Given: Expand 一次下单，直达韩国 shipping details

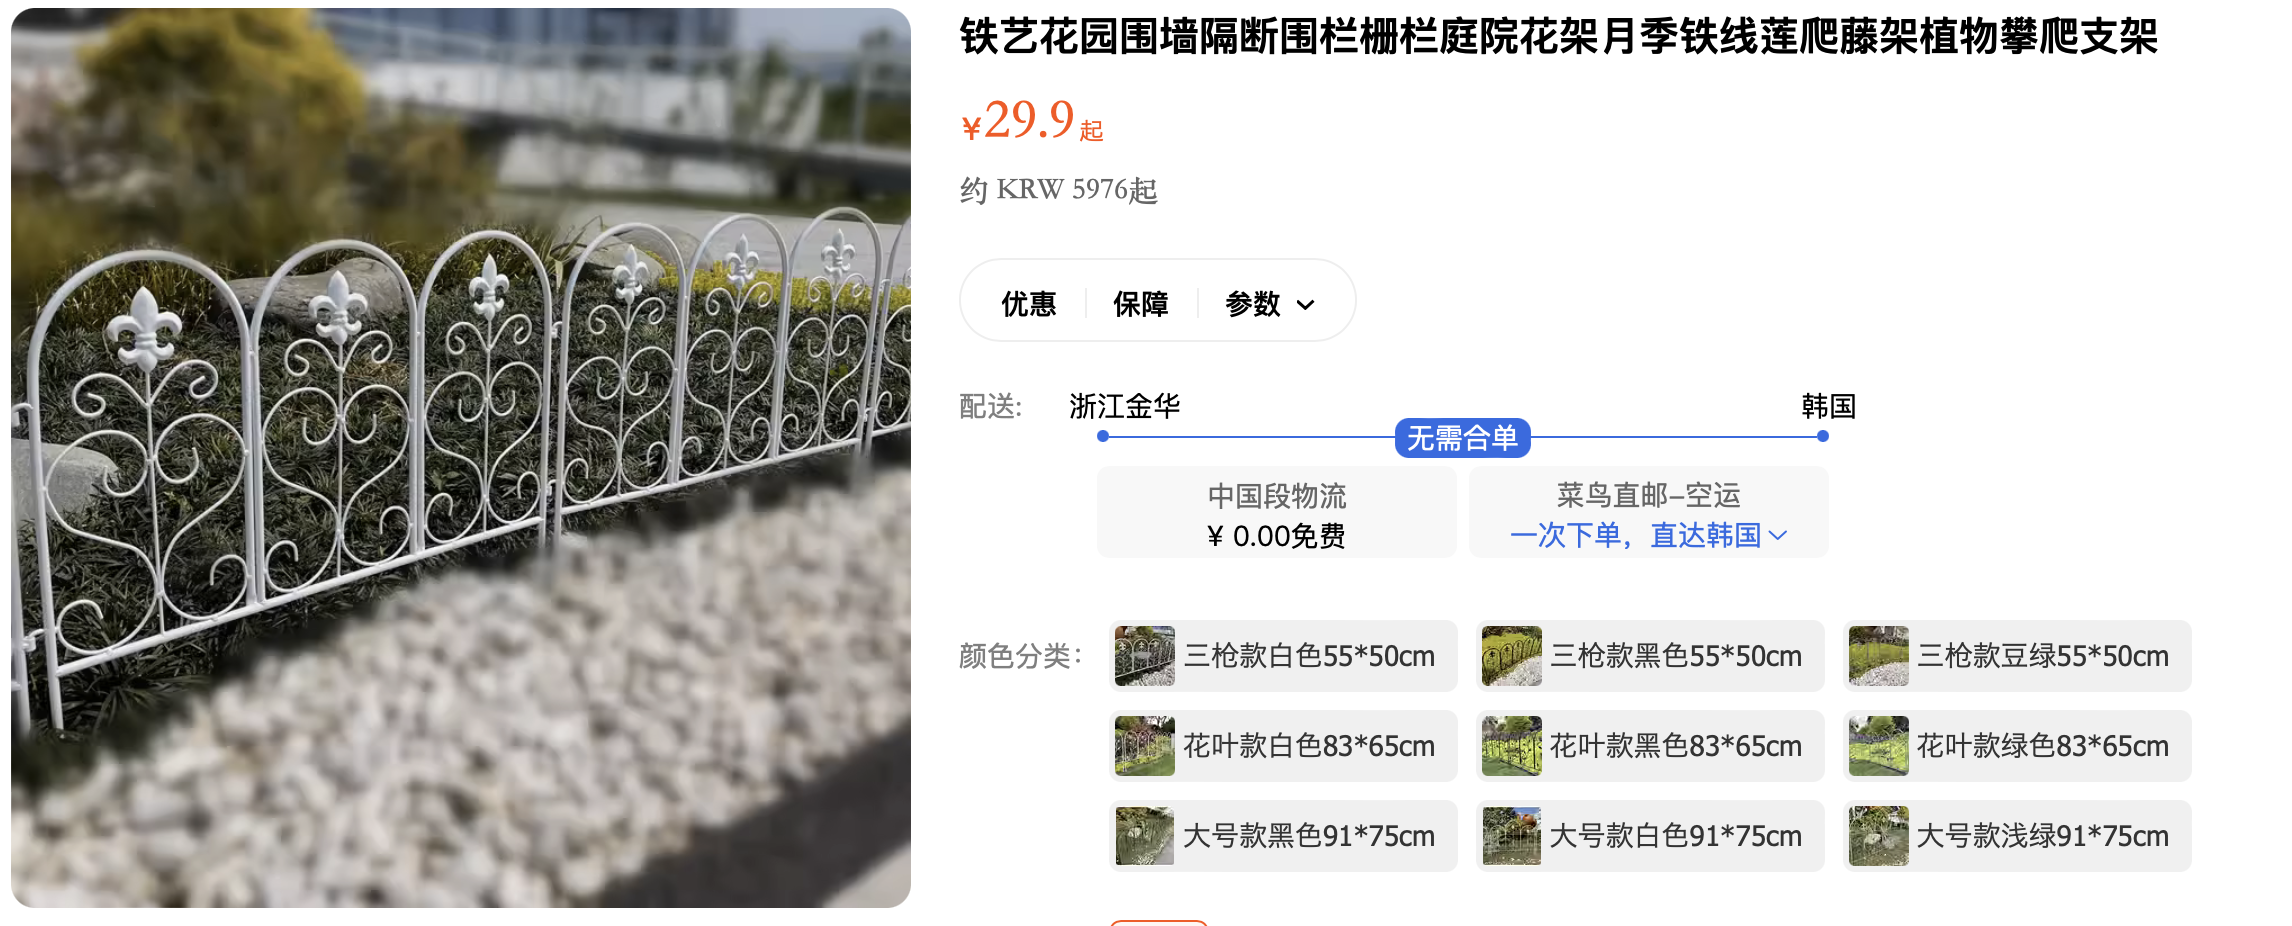Looking at the screenshot, I should point(1636,535).
